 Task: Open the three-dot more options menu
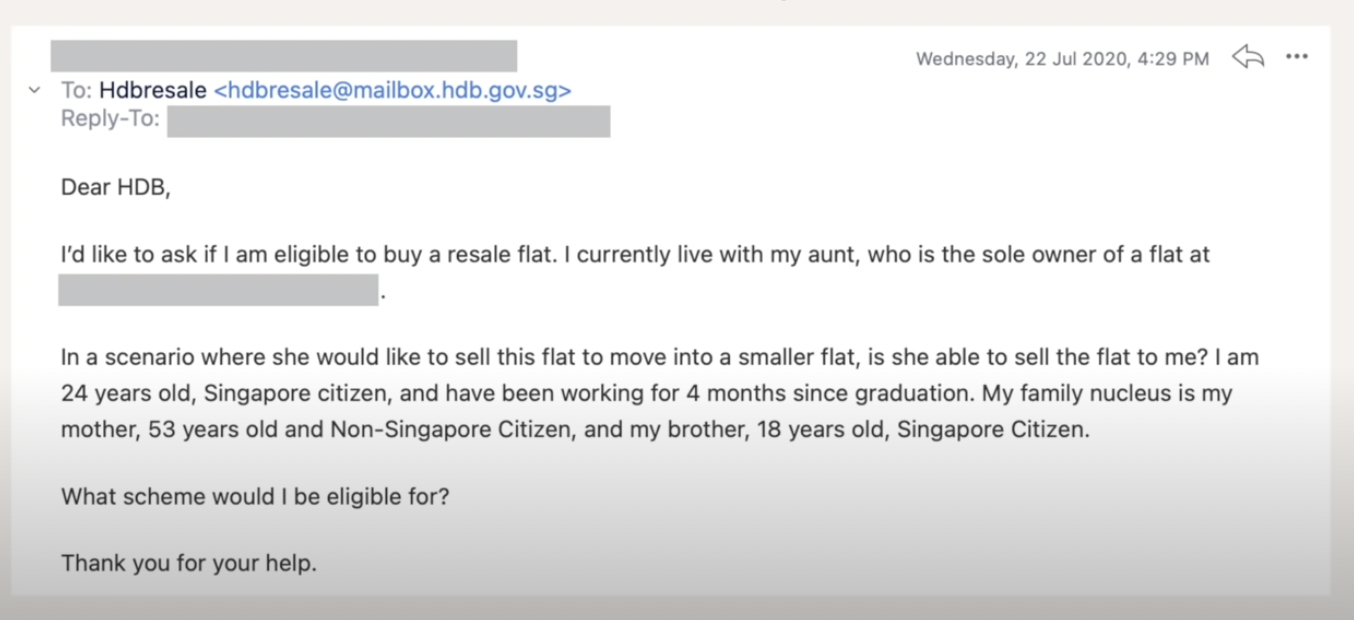(1297, 57)
